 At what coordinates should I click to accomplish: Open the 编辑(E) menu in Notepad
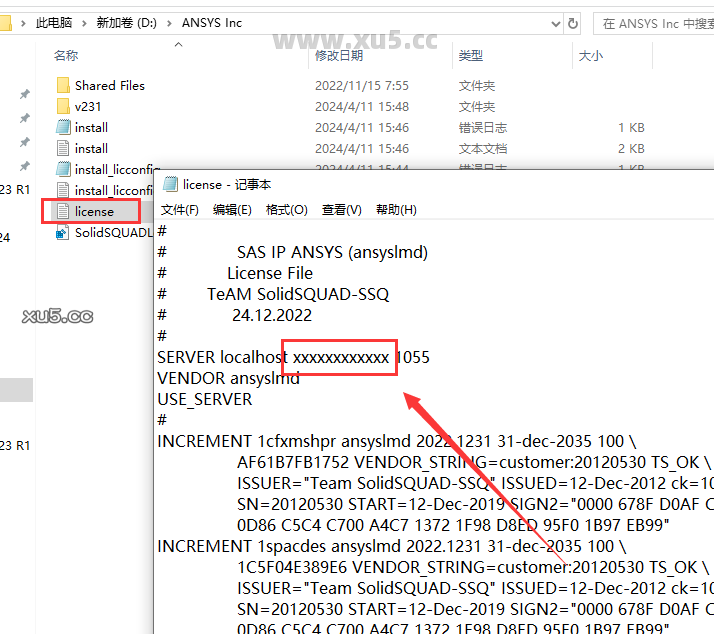(232, 210)
